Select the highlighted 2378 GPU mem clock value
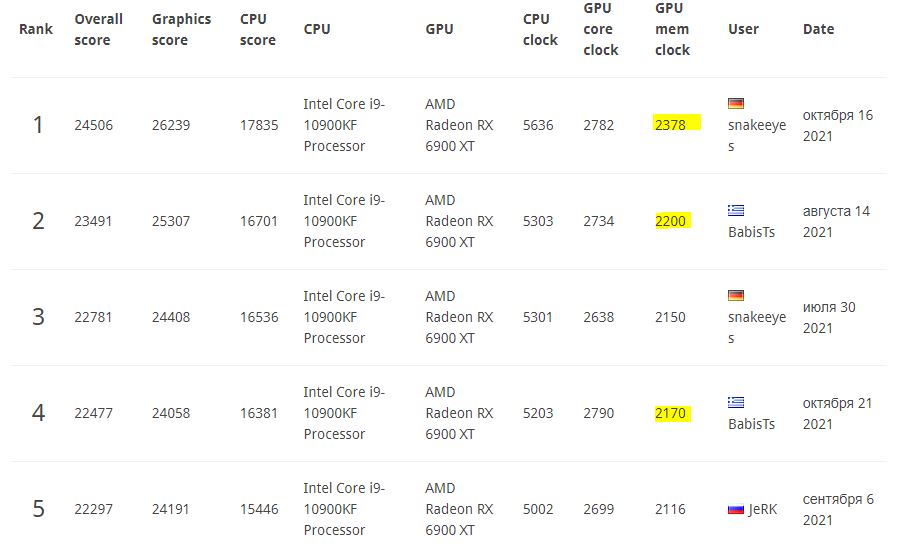903x551 pixels. coord(671,125)
